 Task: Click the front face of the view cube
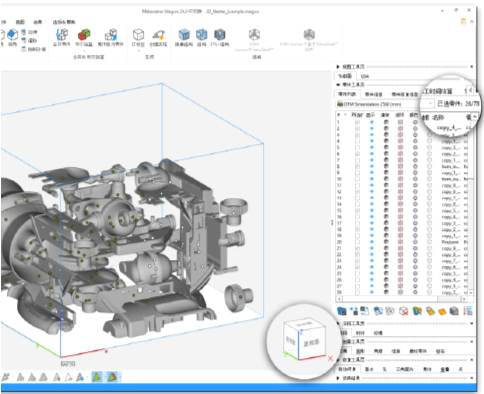pos(311,343)
